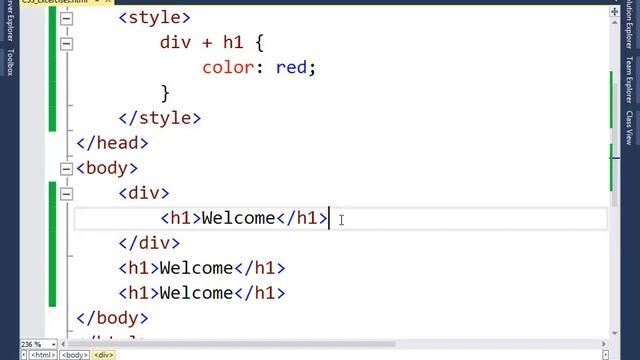Open the Toolbox side tab
Image resolution: width=640 pixels, height=360 pixels.
point(10,62)
